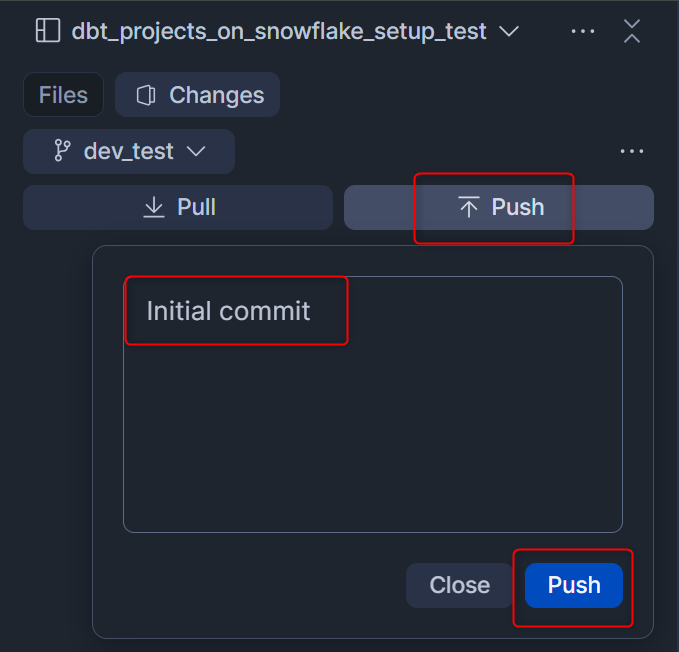This screenshot has height=652, width=679.
Task: Expand the chevron after the dev_test label
Action: pos(196,151)
